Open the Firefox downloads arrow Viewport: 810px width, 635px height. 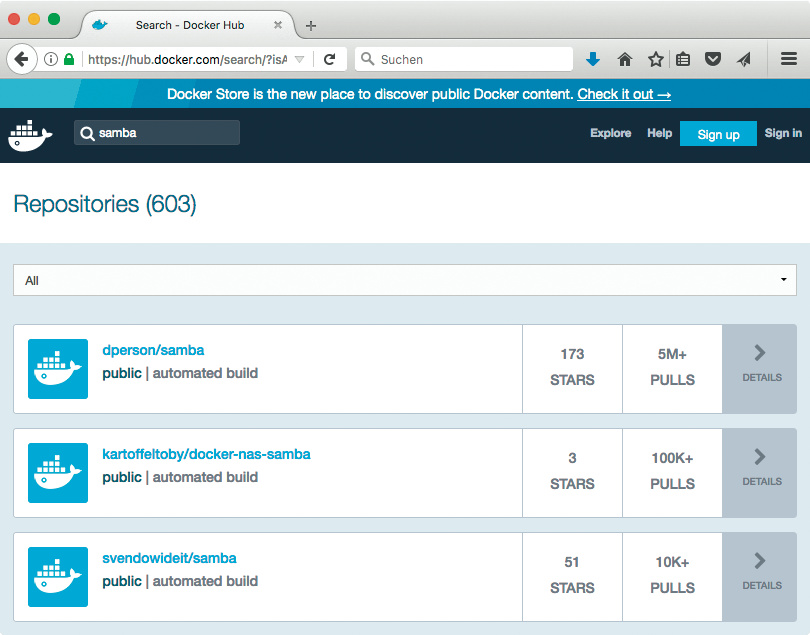[593, 59]
